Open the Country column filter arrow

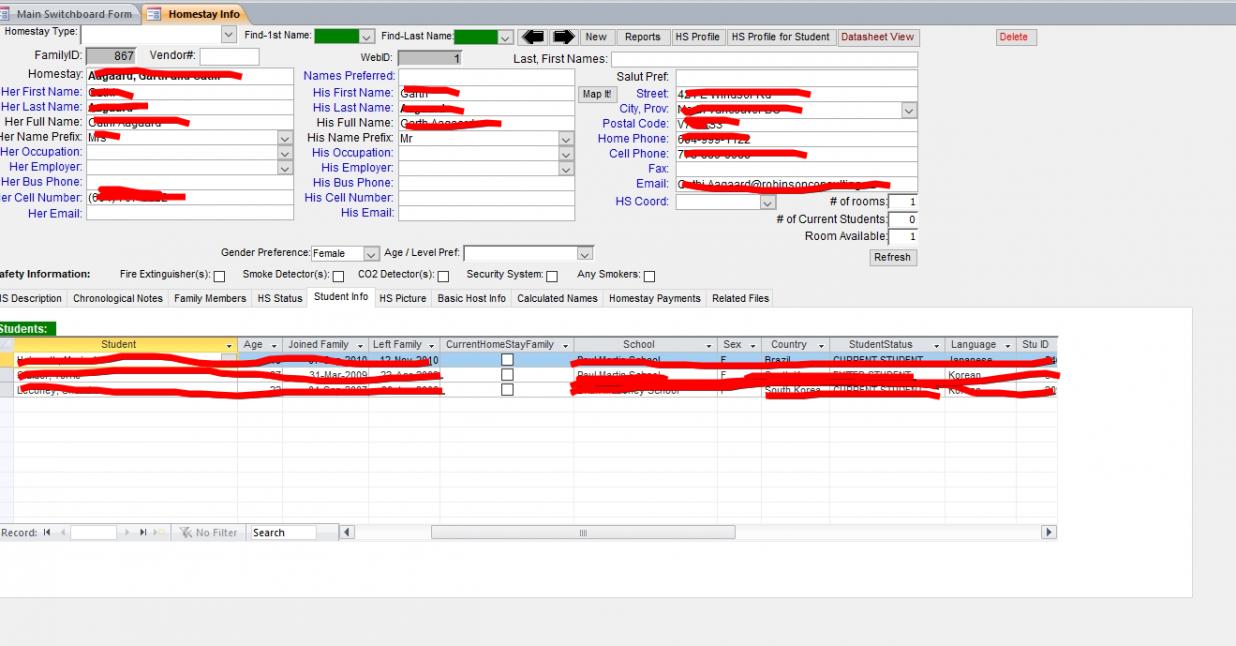click(x=820, y=345)
